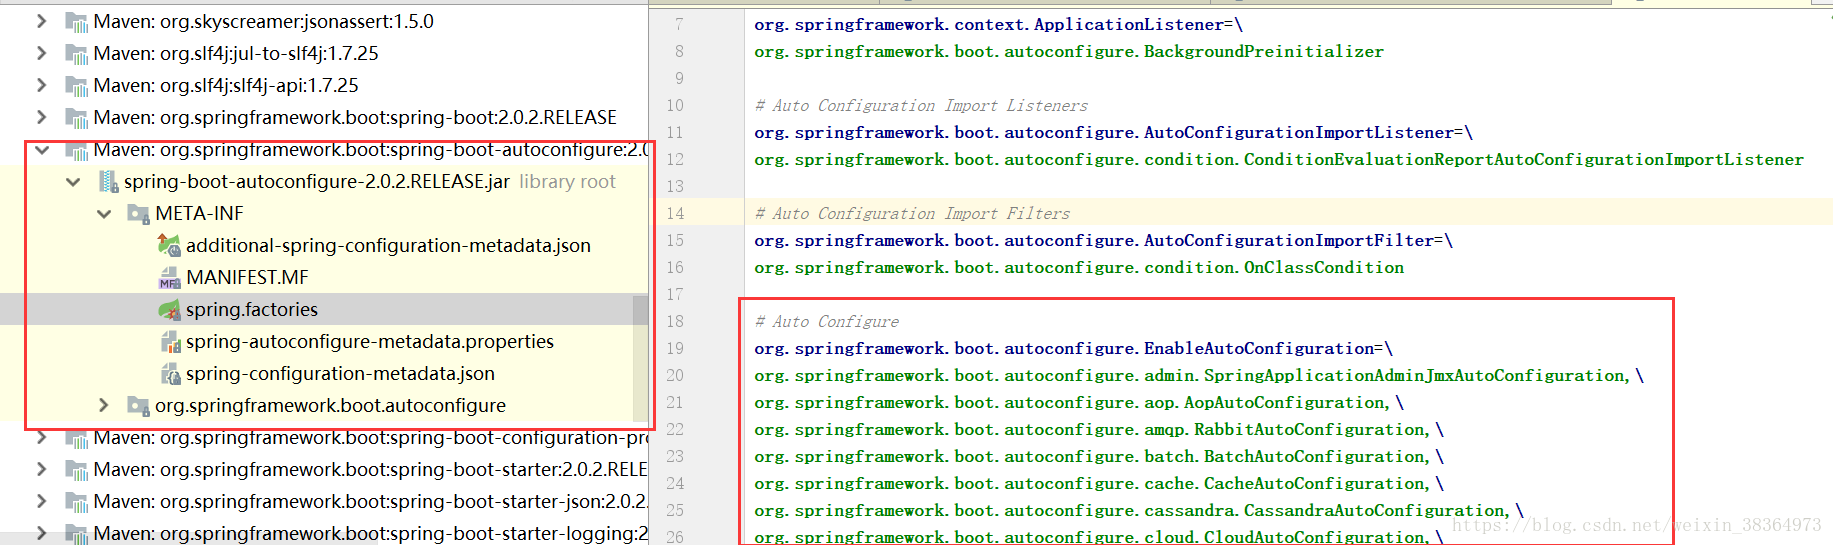
Task: Click the MANIFEST.MF file icon
Action: (x=169, y=277)
